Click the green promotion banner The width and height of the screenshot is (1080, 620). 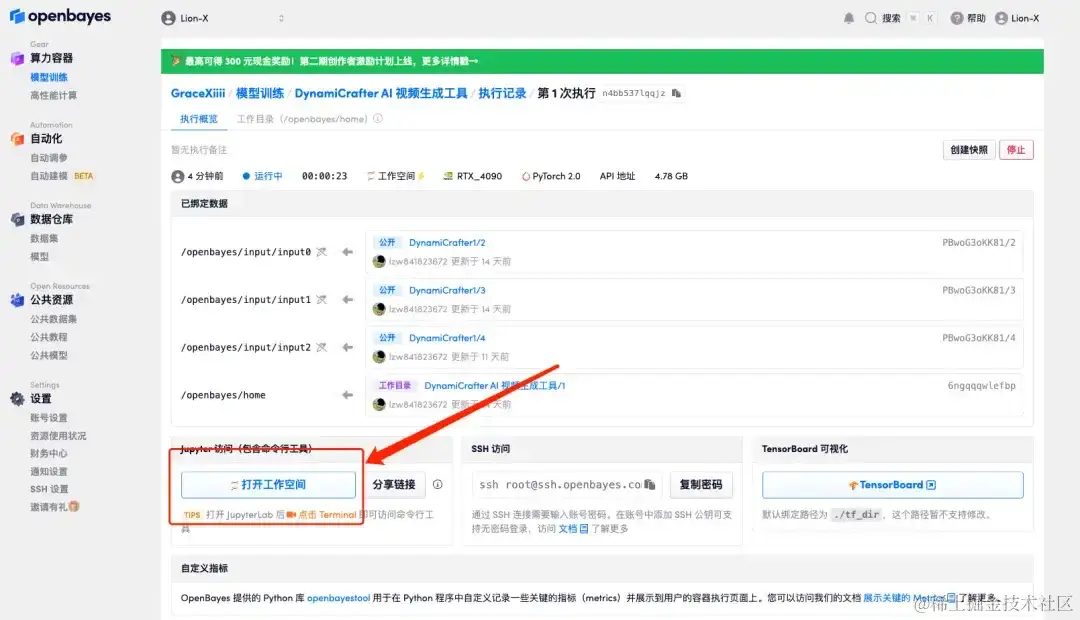(602, 61)
